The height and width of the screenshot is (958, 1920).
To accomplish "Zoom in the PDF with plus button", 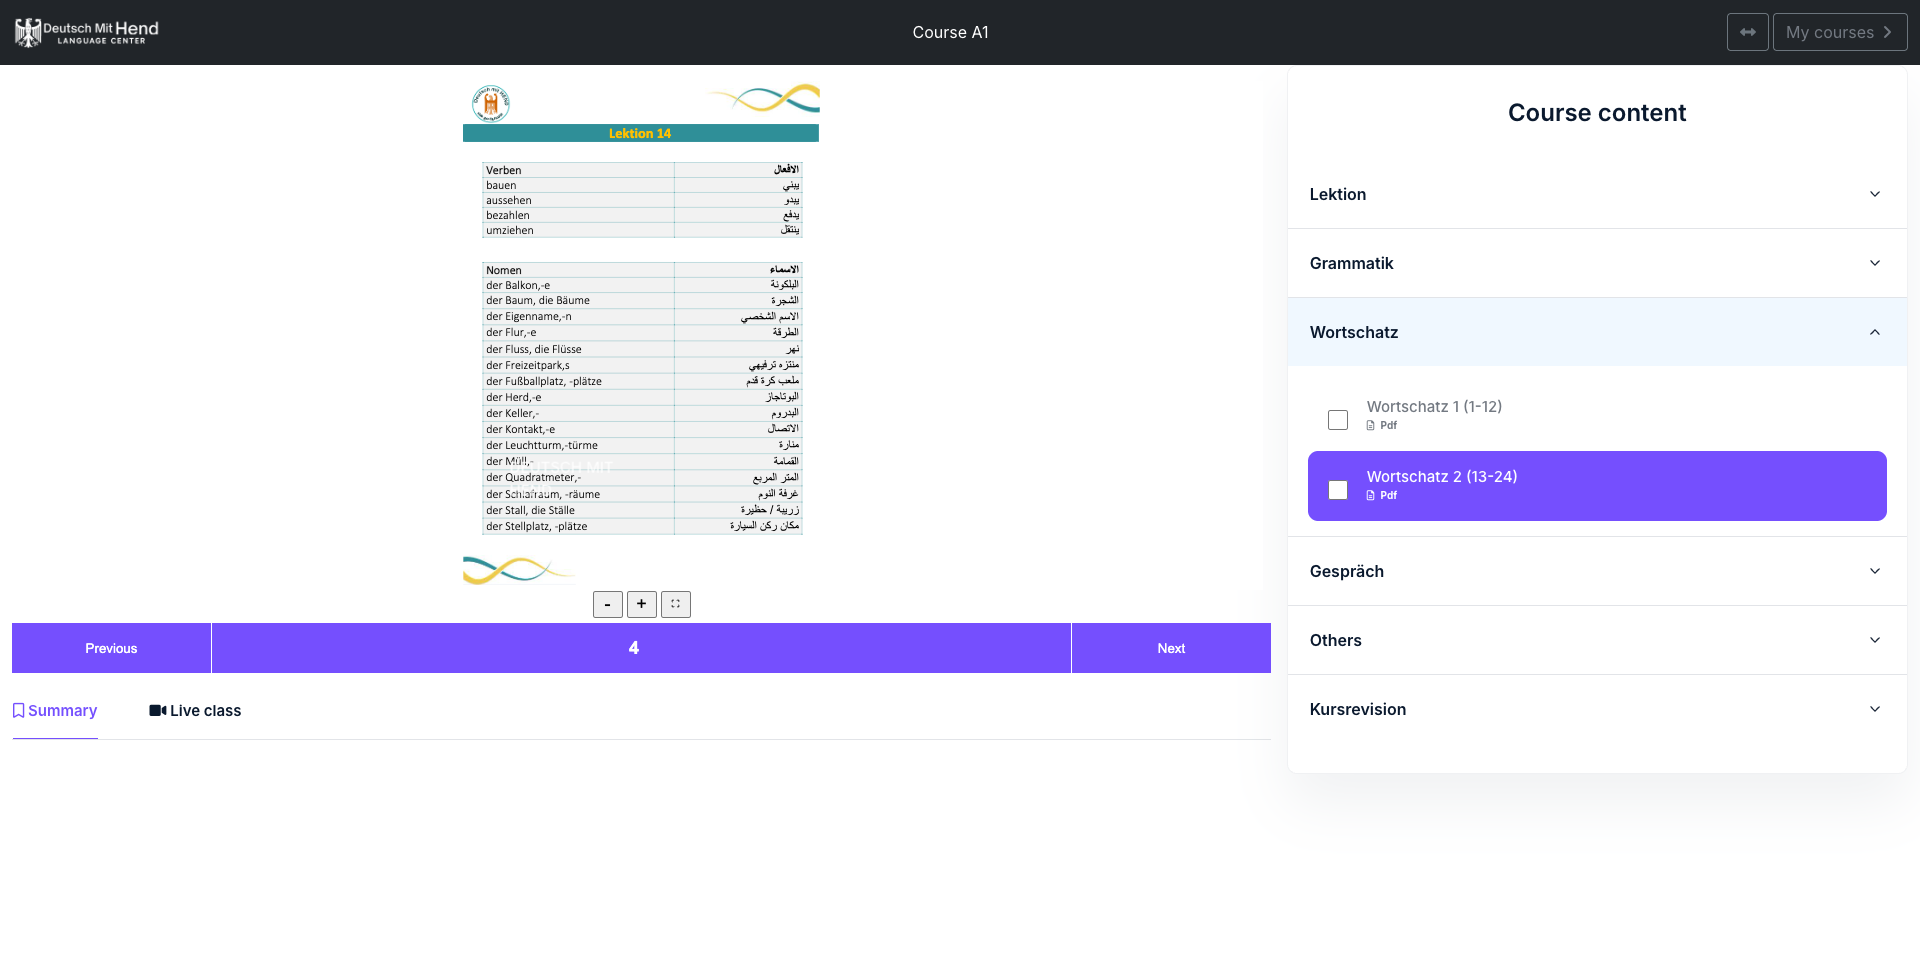I will [641, 604].
